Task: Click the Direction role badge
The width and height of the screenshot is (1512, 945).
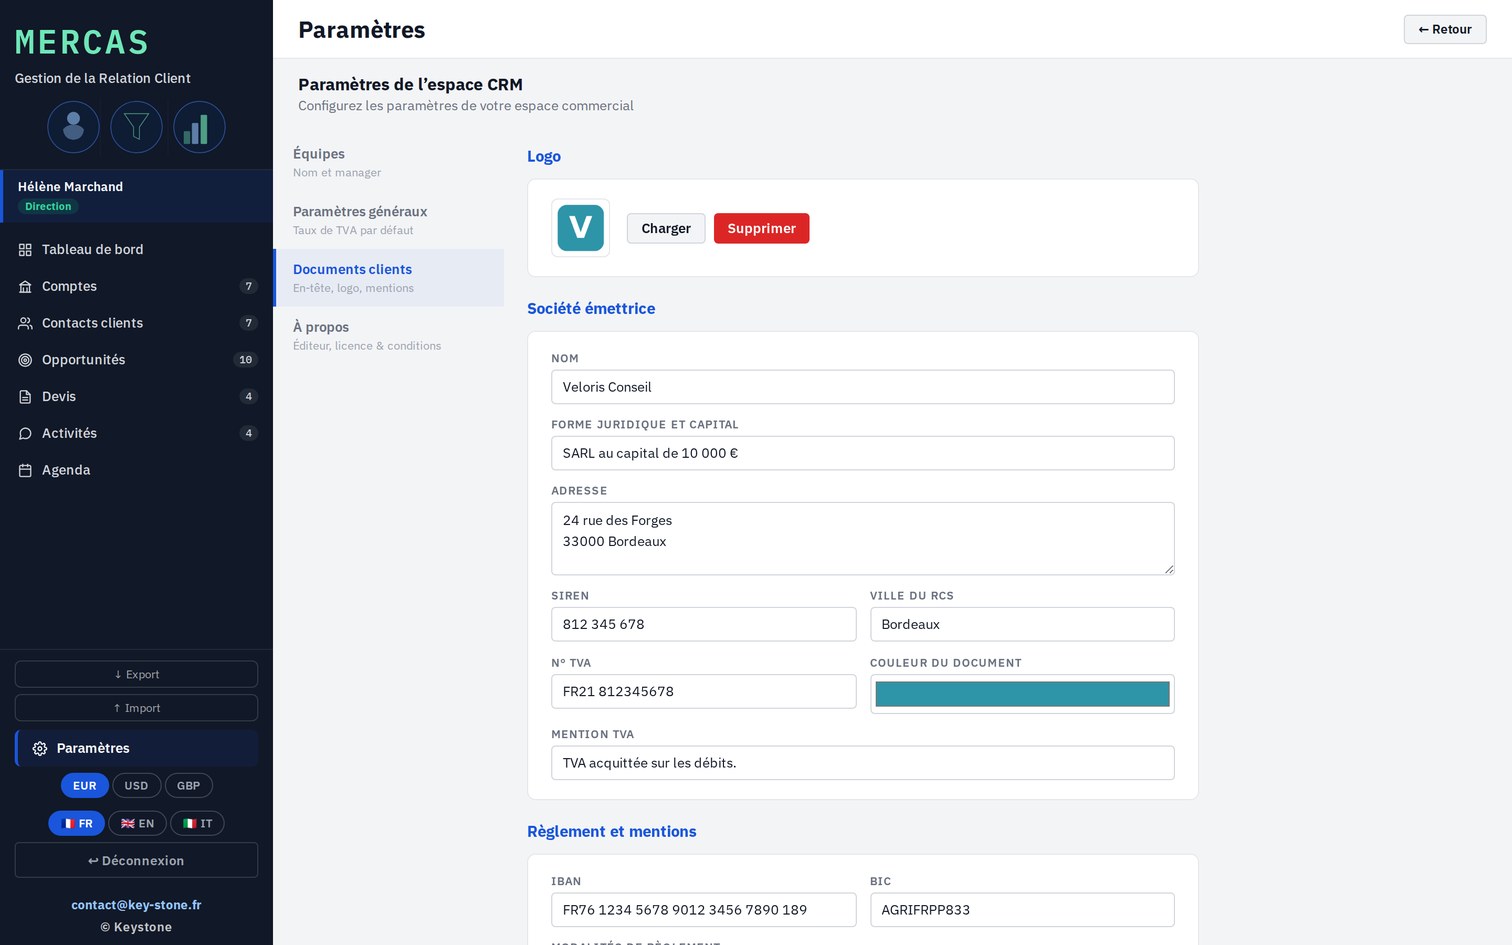Action: coord(48,207)
